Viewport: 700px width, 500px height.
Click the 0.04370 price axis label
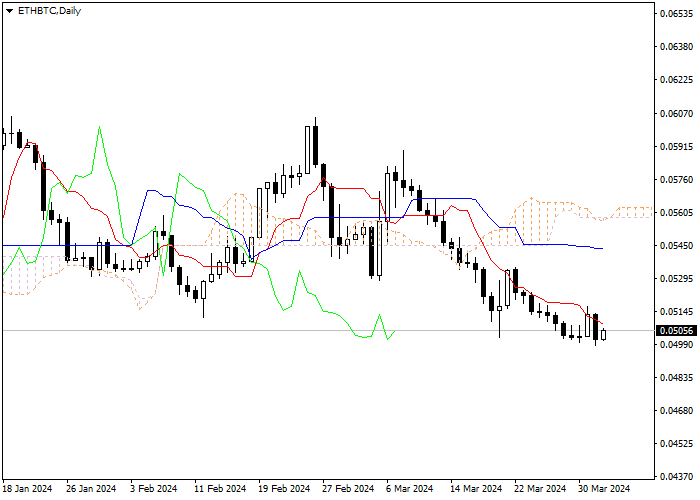pos(676,476)
